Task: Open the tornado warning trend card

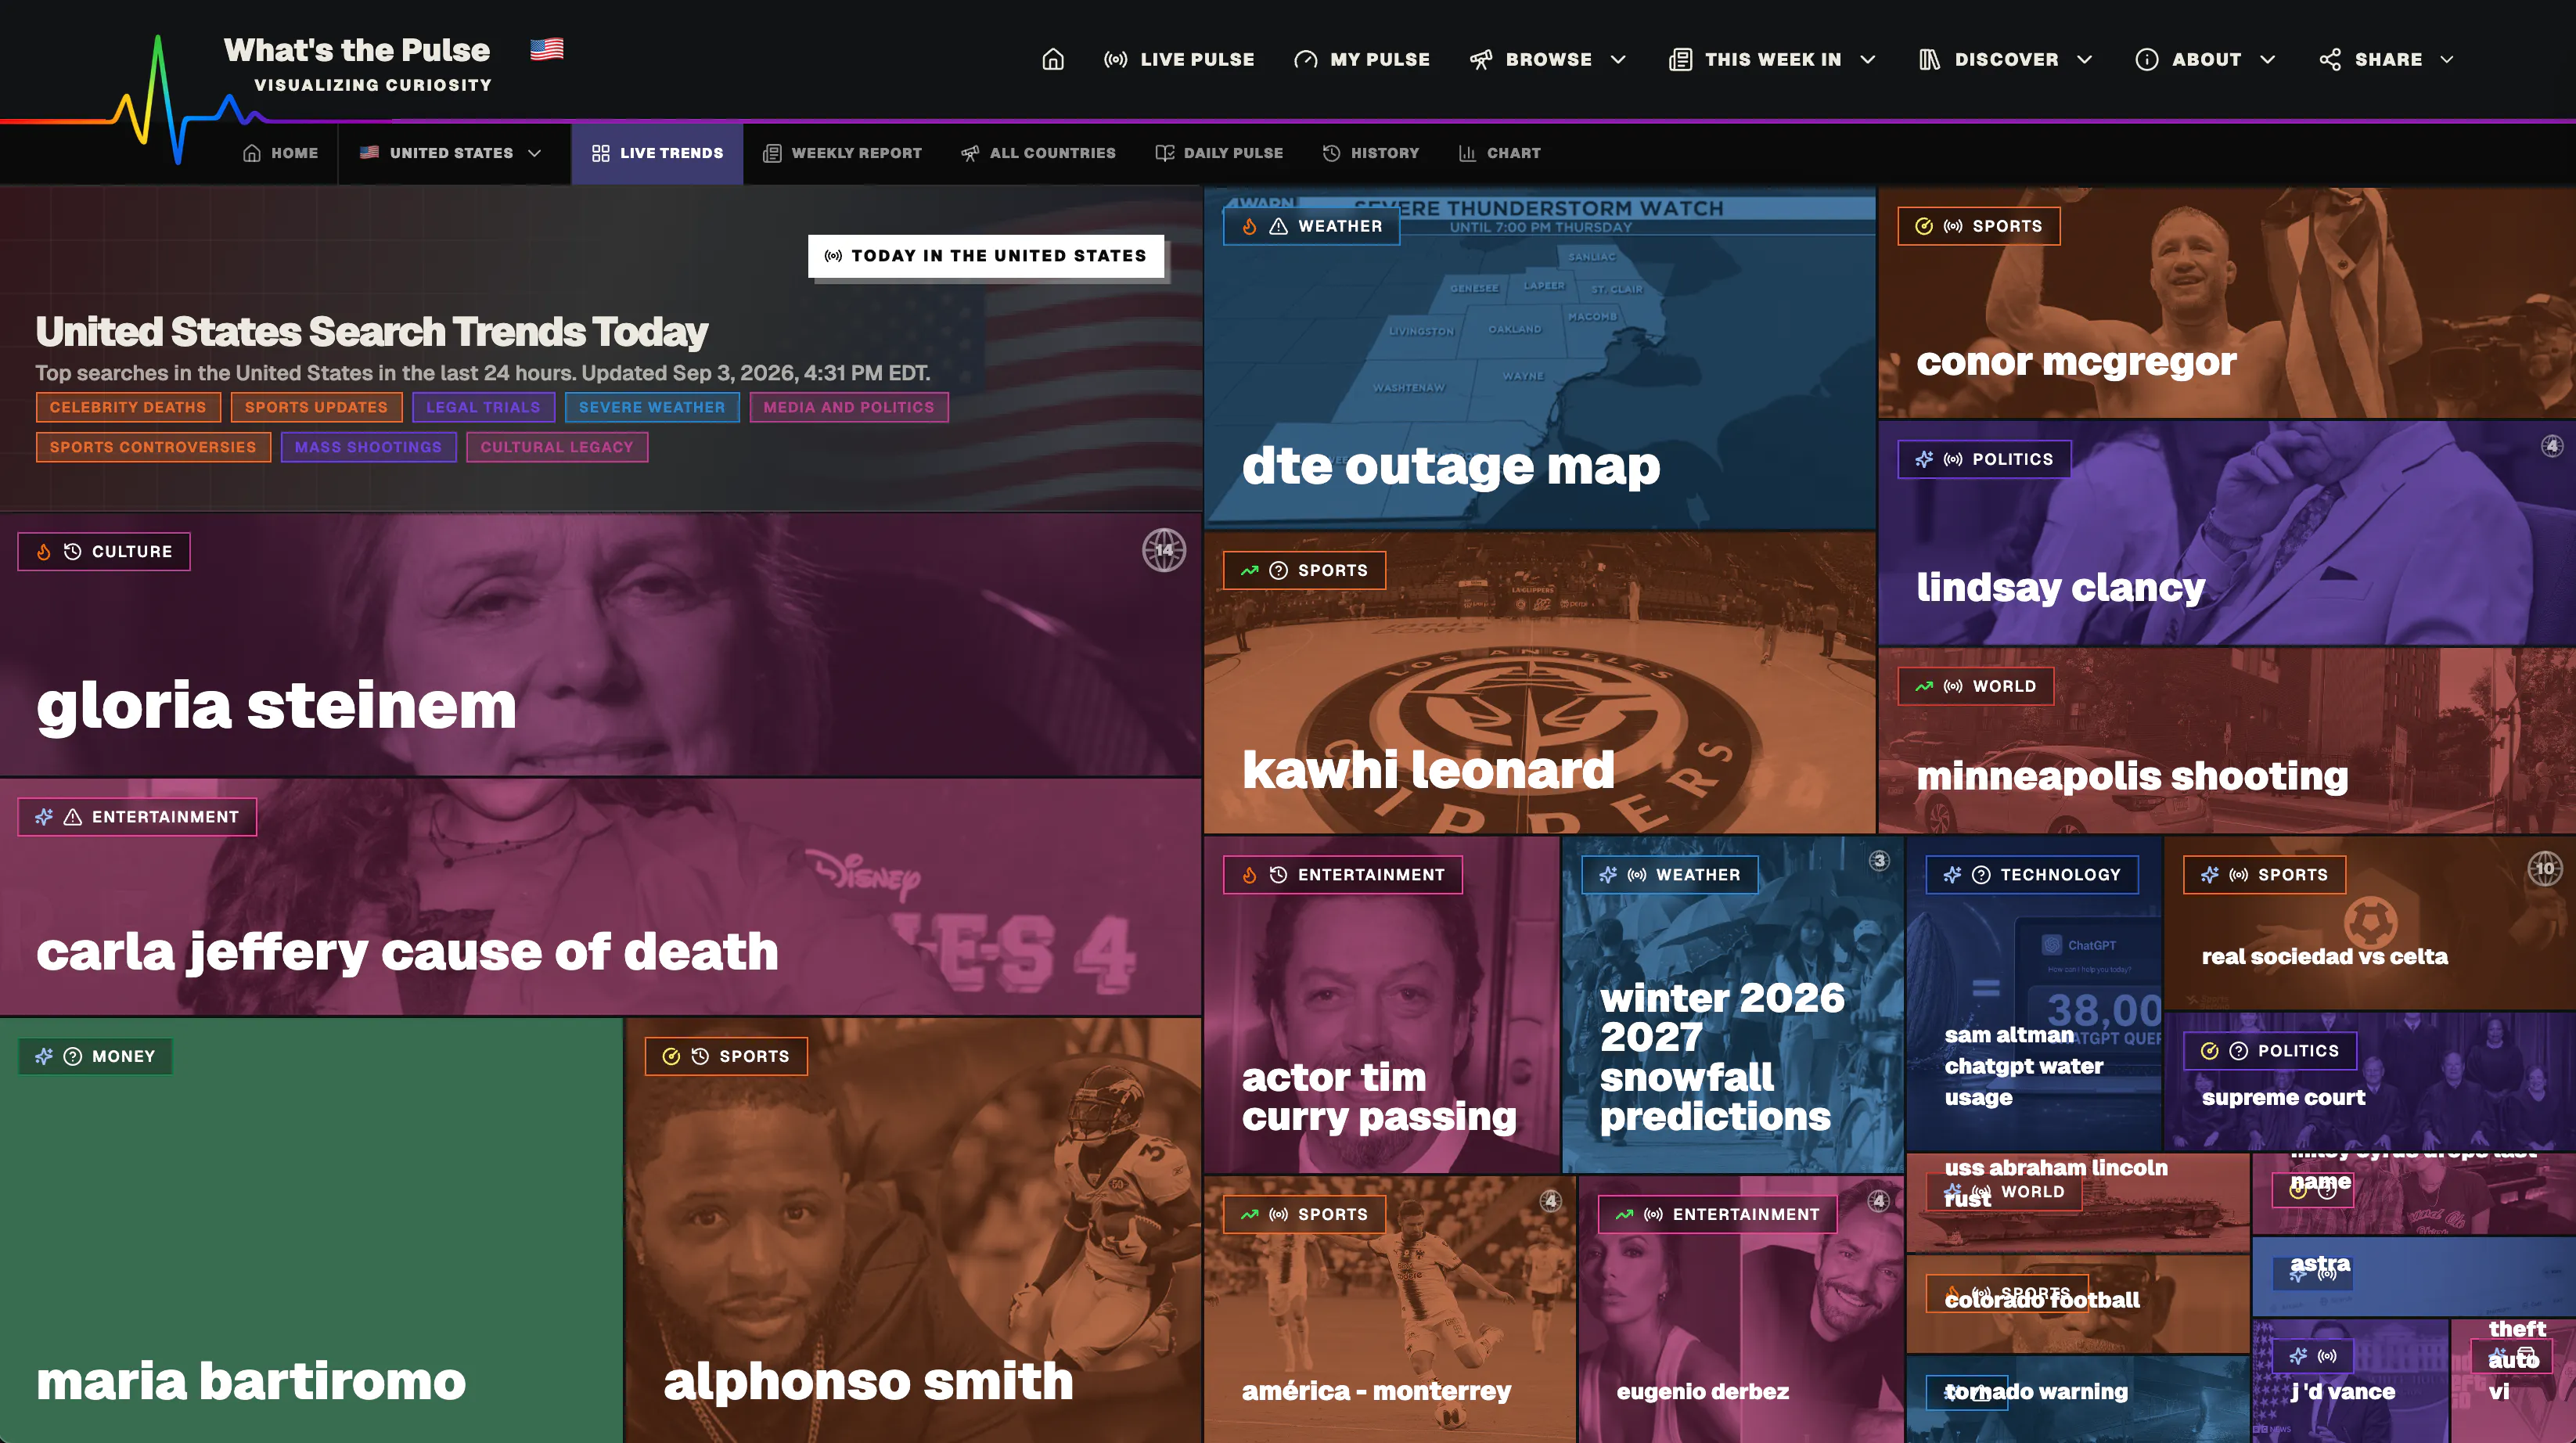Action: 2077,1399
